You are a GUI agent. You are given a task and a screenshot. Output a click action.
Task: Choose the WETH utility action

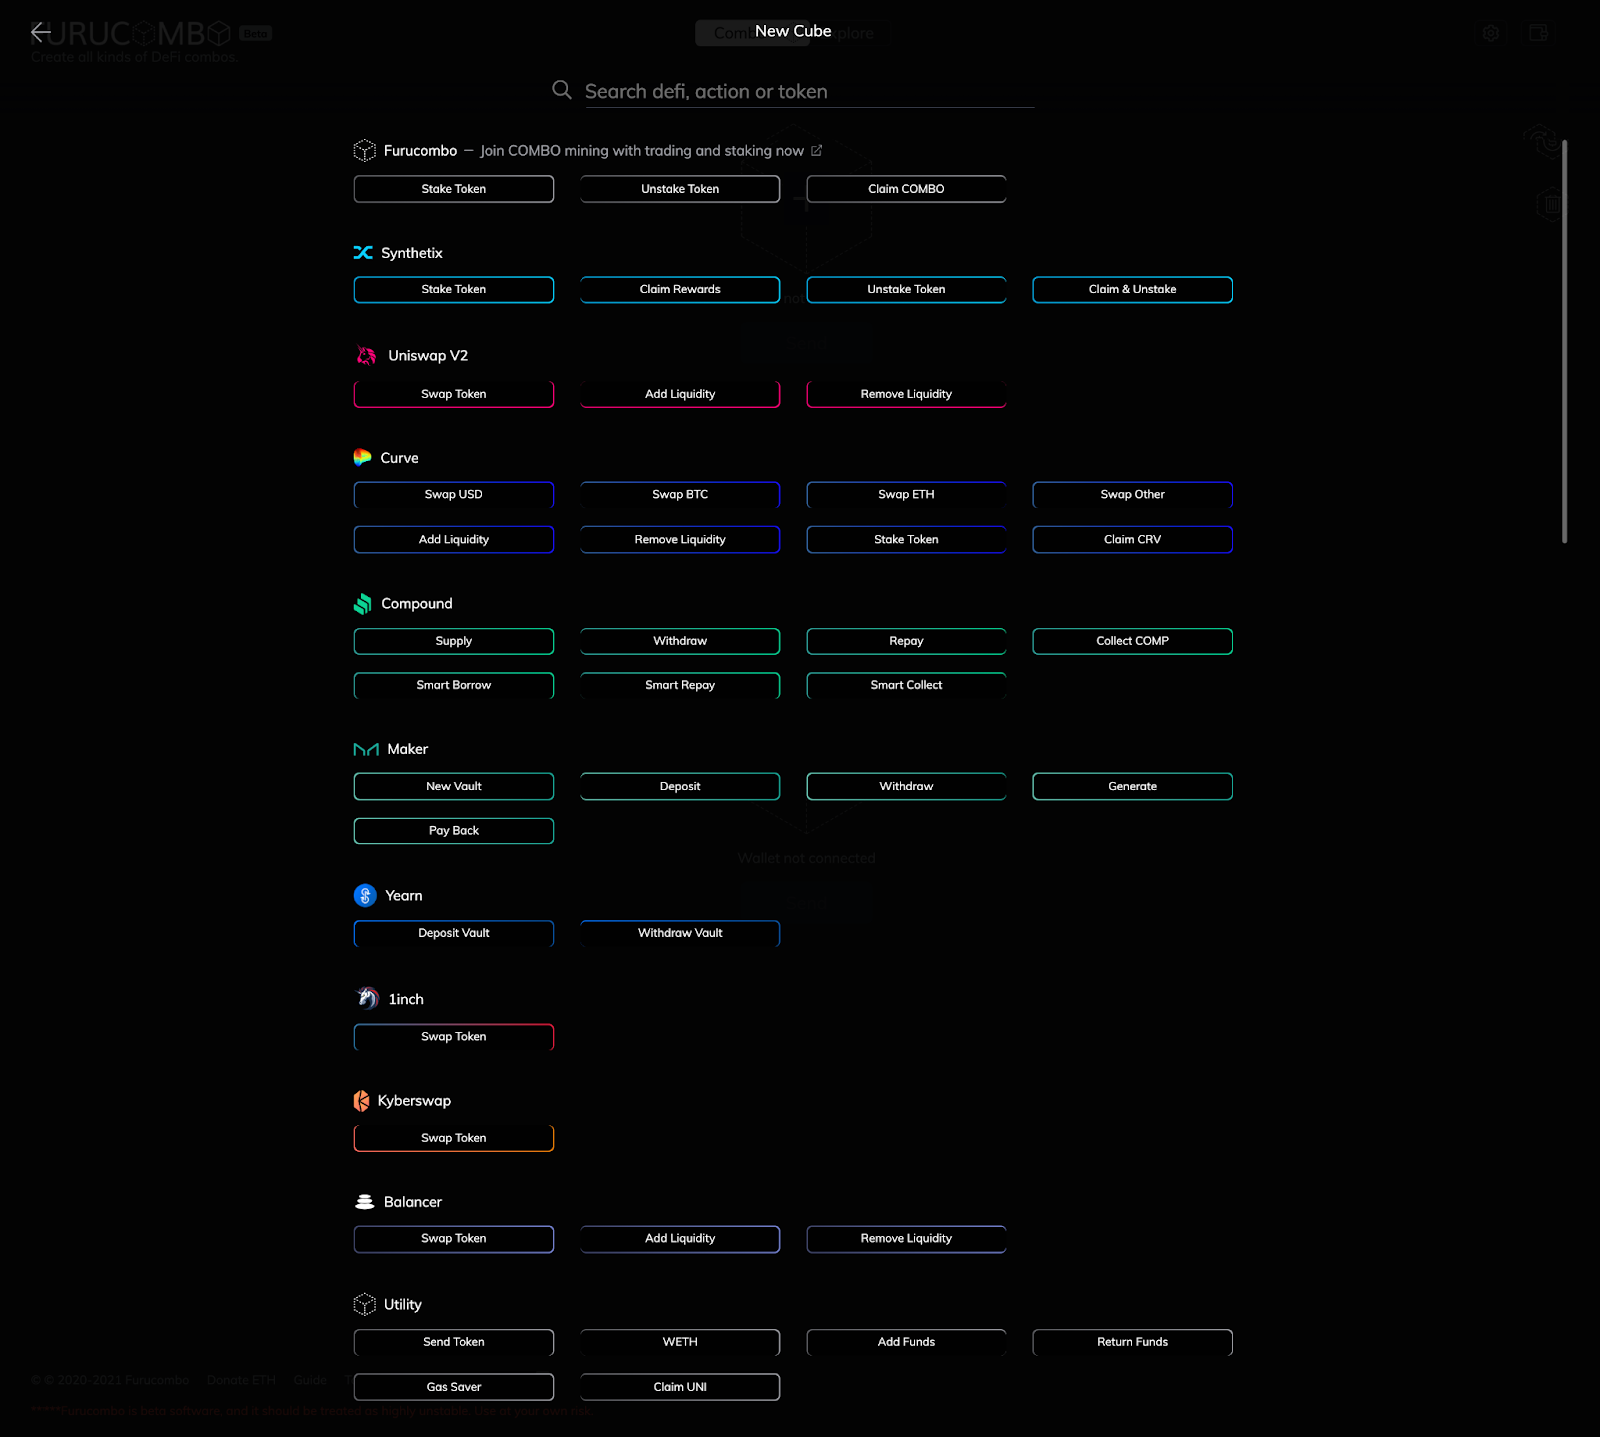[x=680, y=1343]
